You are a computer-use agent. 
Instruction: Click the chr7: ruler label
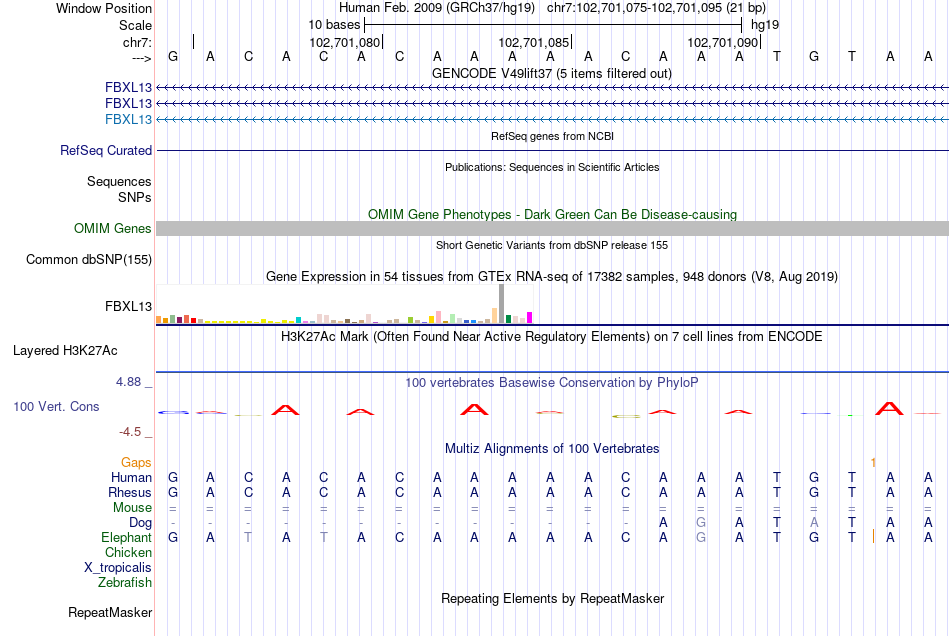coord(137,42)
